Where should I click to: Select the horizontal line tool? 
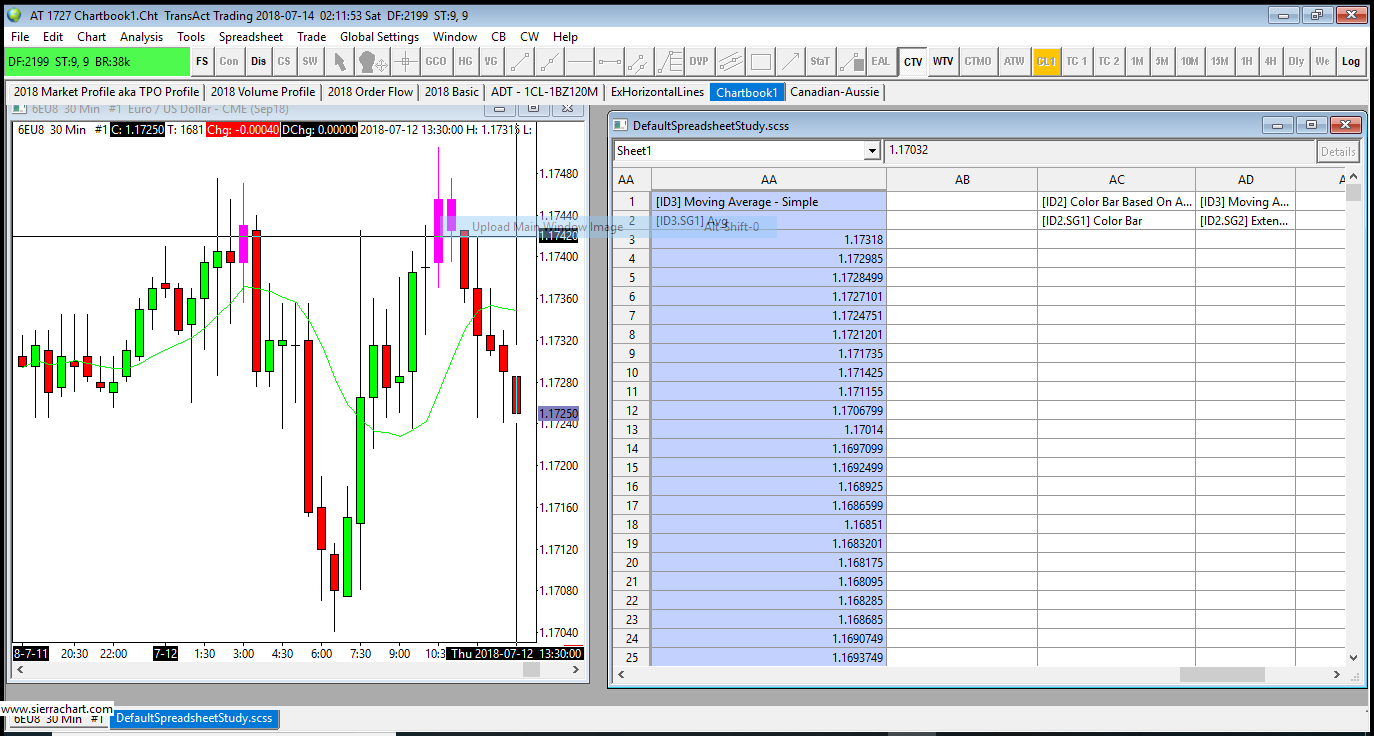point(579,61)
